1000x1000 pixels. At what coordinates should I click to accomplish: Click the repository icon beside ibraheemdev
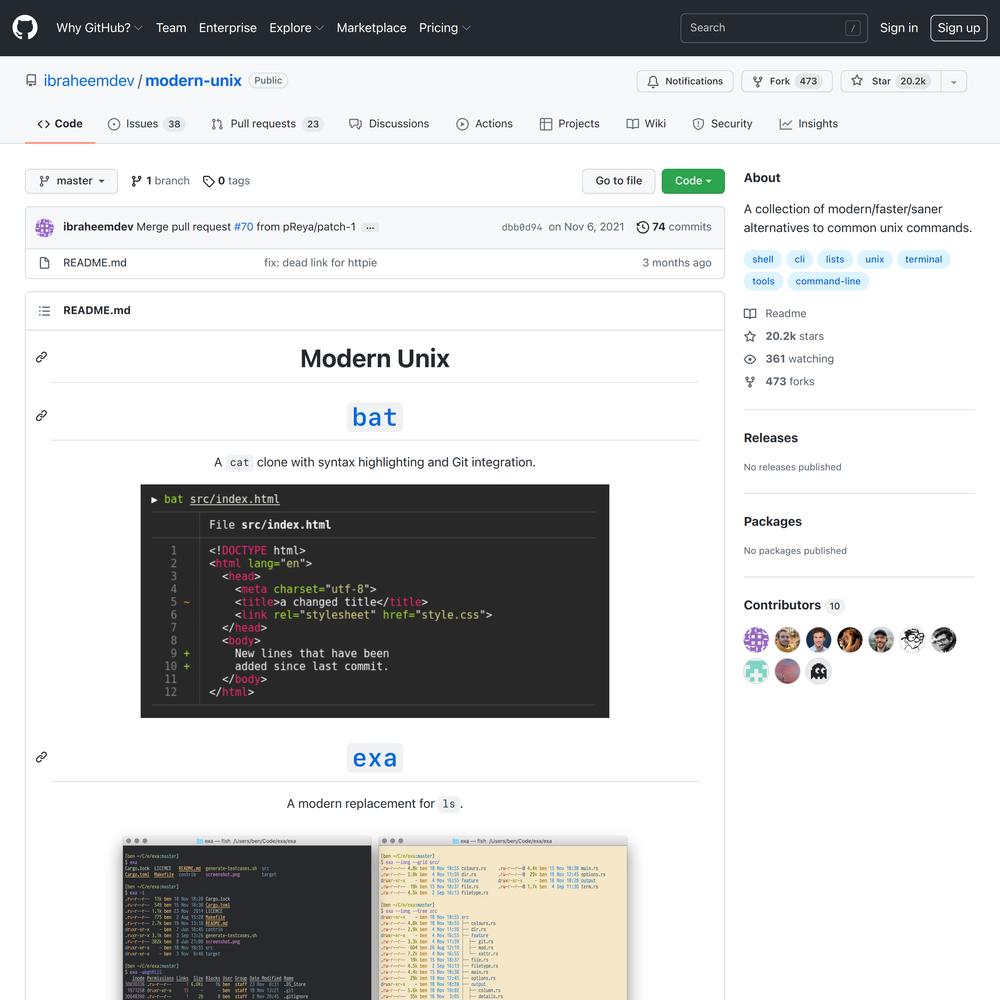coord(31,80)
